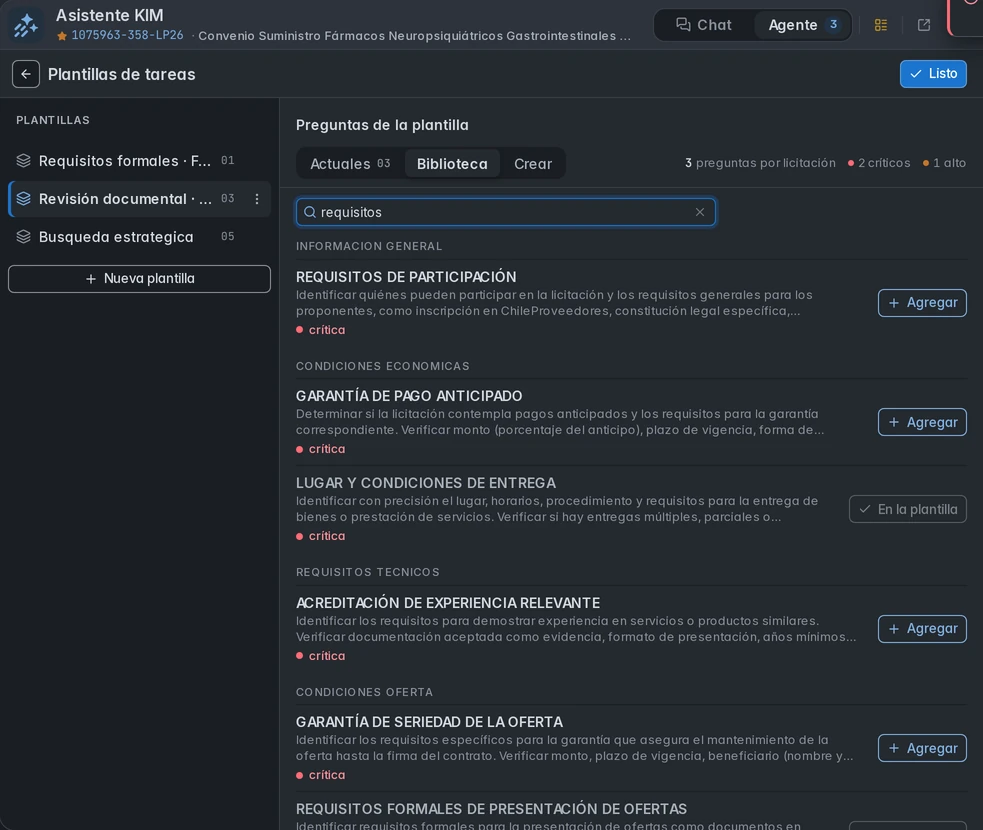This screenshot has height=830, width=983.
Task: Click the orange star next to 1075963-358-LP26
Action: (x=62, y=36)
